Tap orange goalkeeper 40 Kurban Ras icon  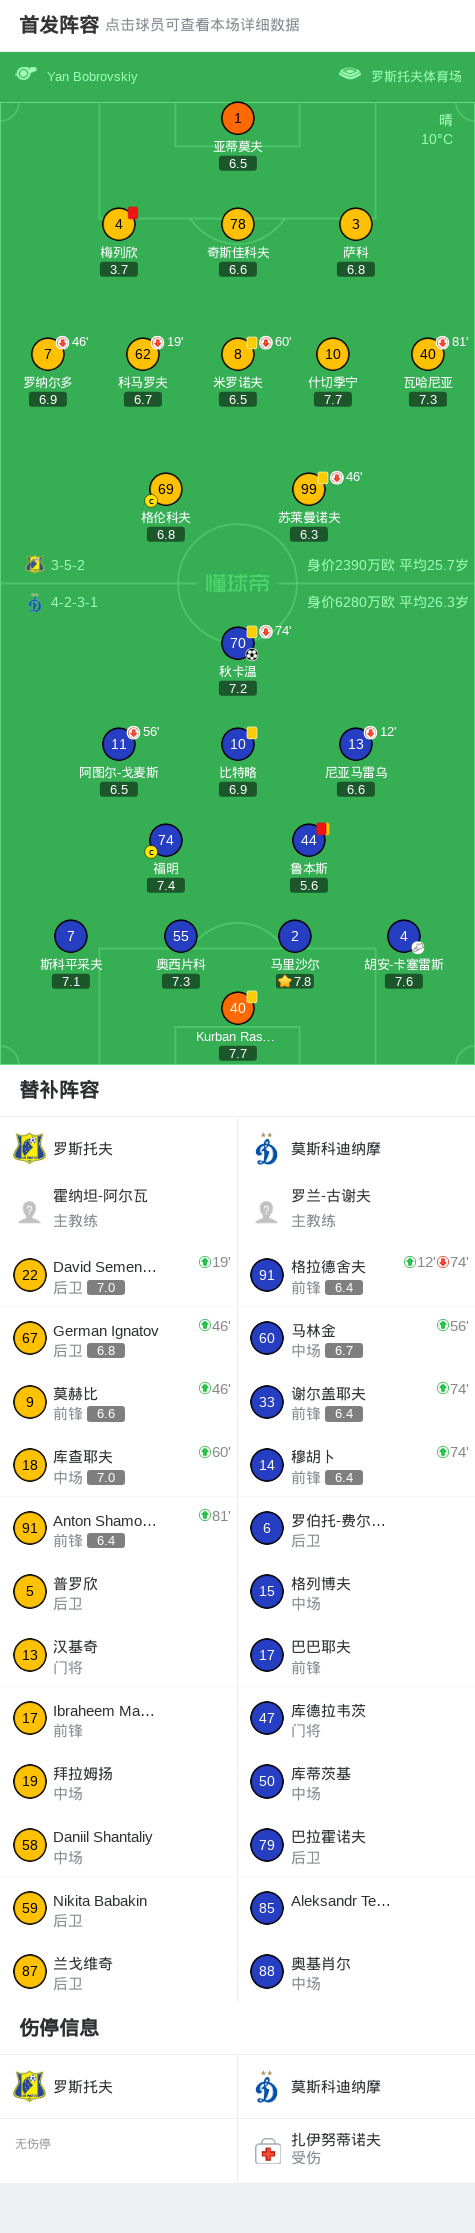tap(238, 1008)
